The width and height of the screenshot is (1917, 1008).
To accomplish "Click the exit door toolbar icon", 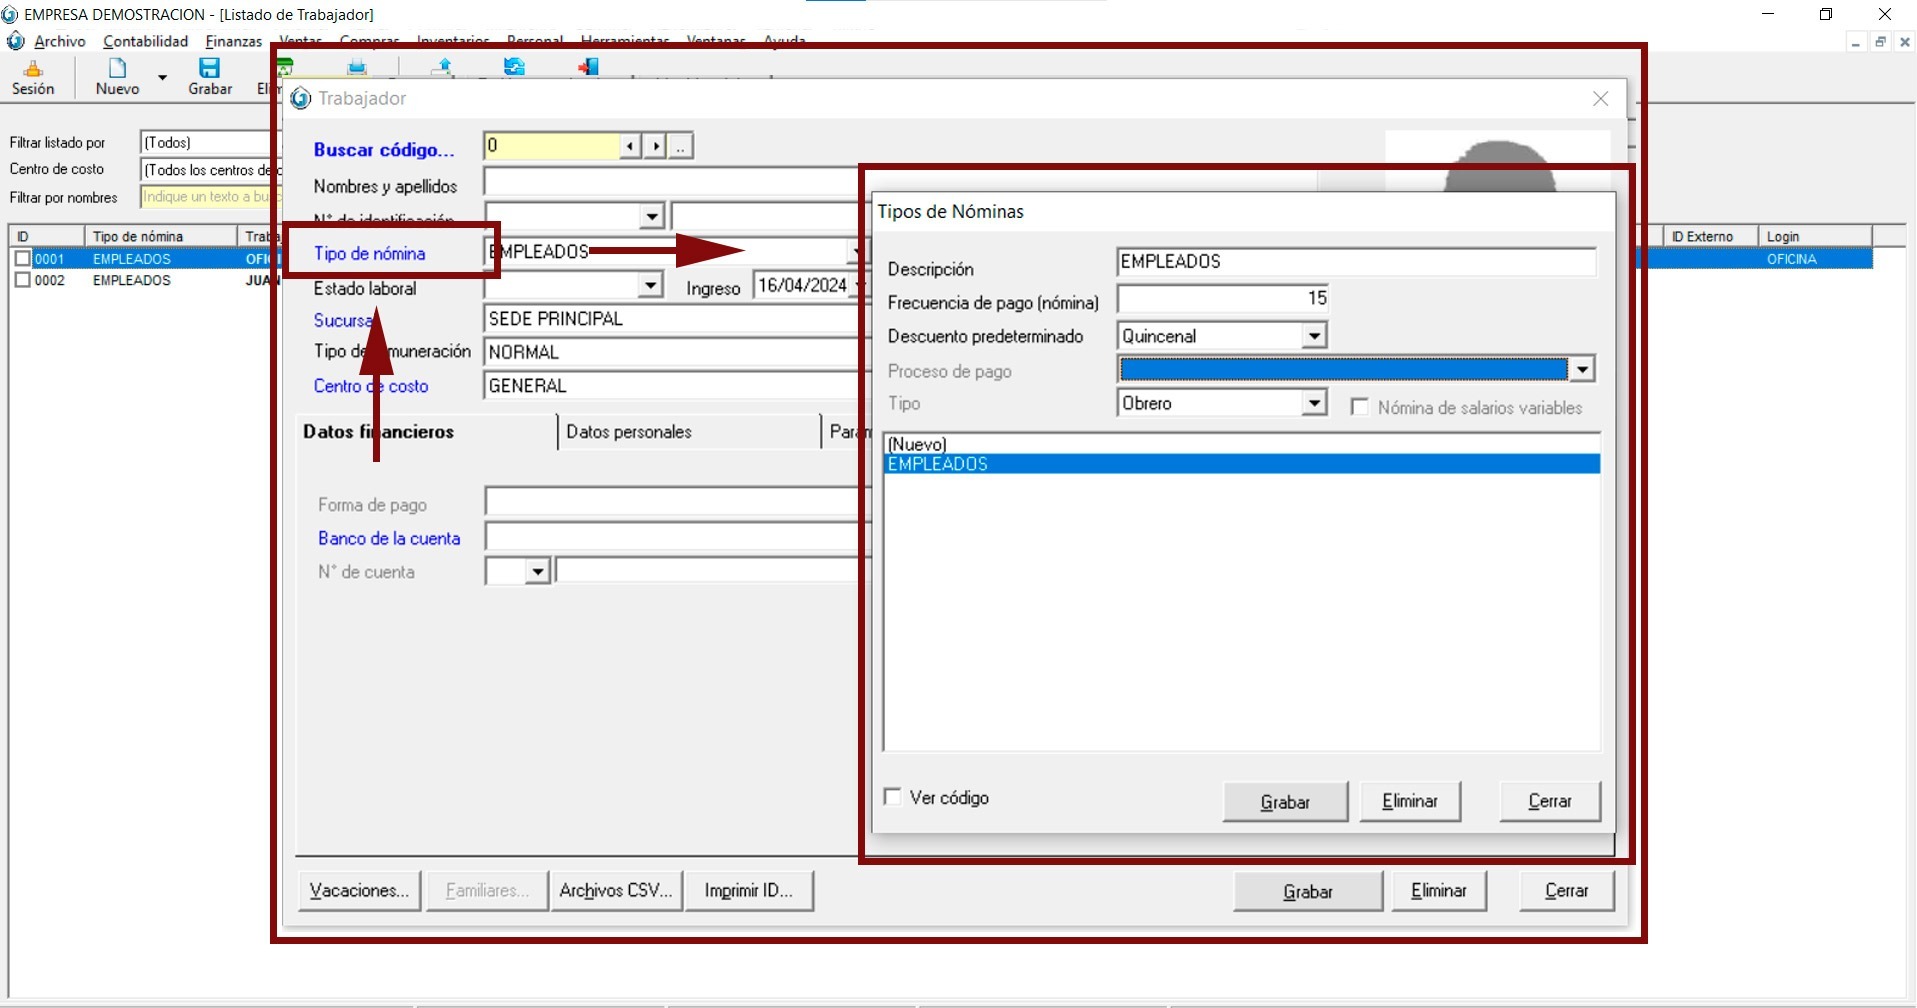I will click(x=588, y=67).
